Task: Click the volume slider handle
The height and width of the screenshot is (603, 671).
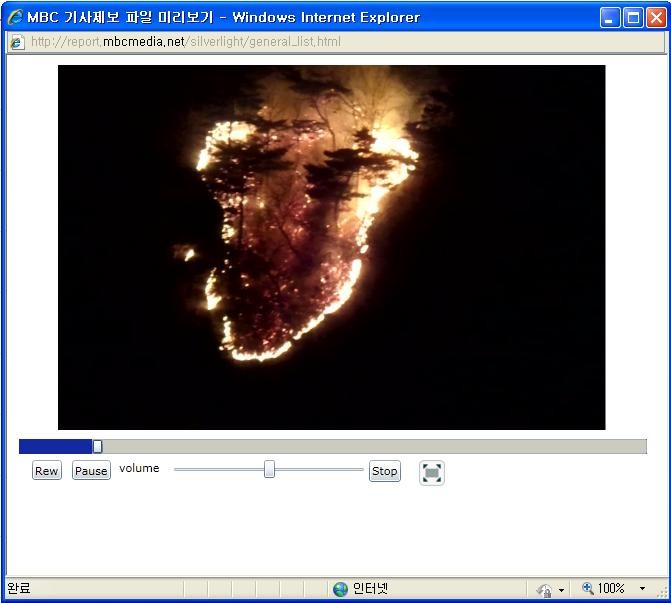Action: [269, 469]
